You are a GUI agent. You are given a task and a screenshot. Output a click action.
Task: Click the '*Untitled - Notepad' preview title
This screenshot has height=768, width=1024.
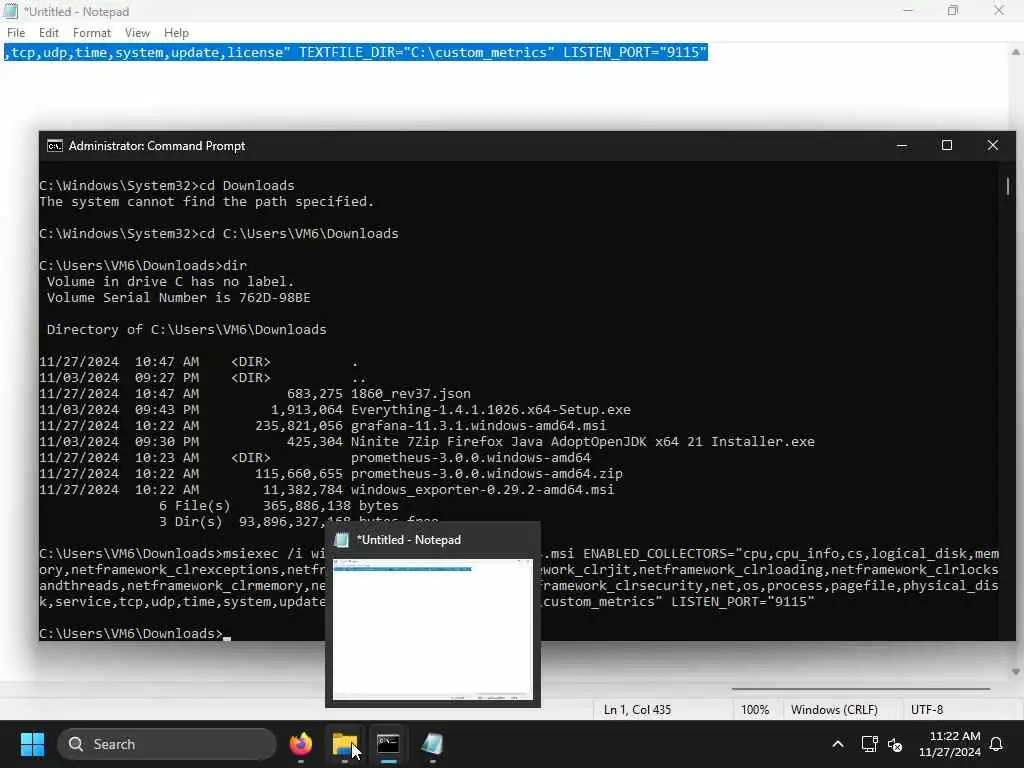coord(409,540)
